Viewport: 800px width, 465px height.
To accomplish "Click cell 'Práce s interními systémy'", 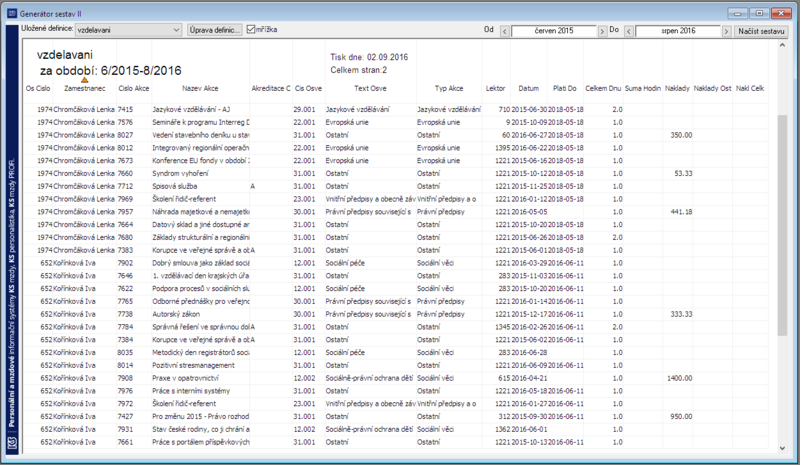I will point(191,391).
